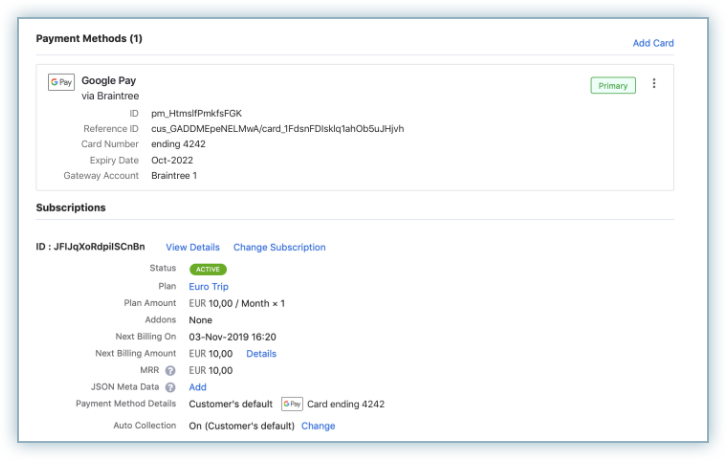Viewport: 726px width, 460px height.
Task: Open View Details for the subscription
Action: [x=192, y=247]
